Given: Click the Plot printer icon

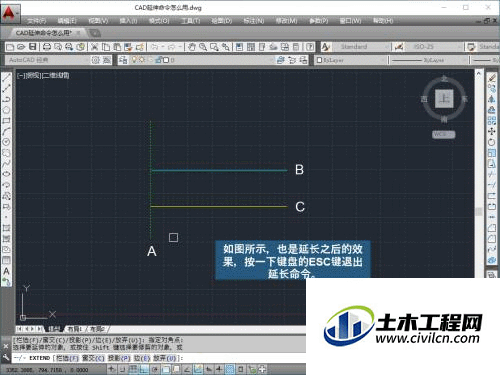Looking at the screenshot, I should click(x=47, y=47).
